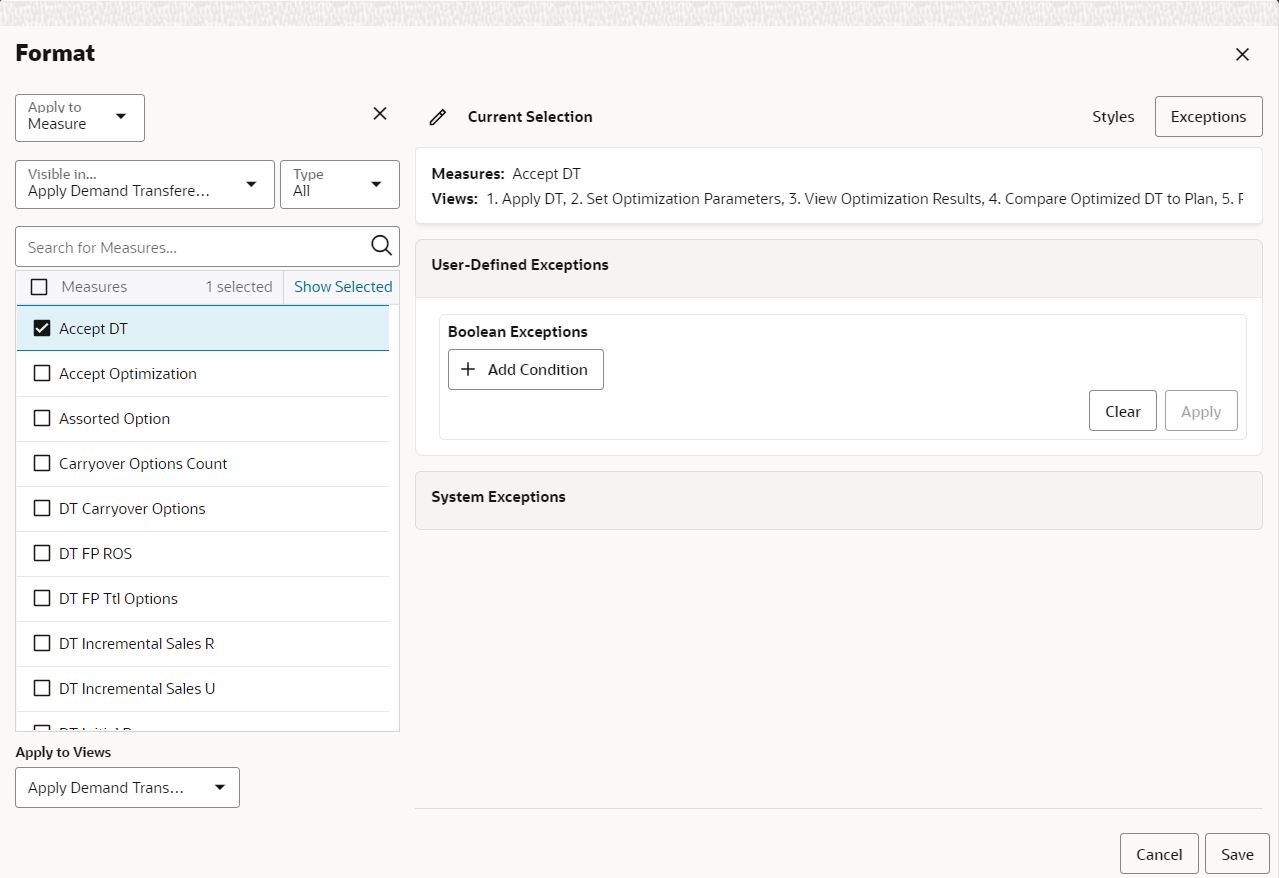Viewport: 1279px width, 878px height.
Task: Click the magnifier search icon
Action: point(380,246)
